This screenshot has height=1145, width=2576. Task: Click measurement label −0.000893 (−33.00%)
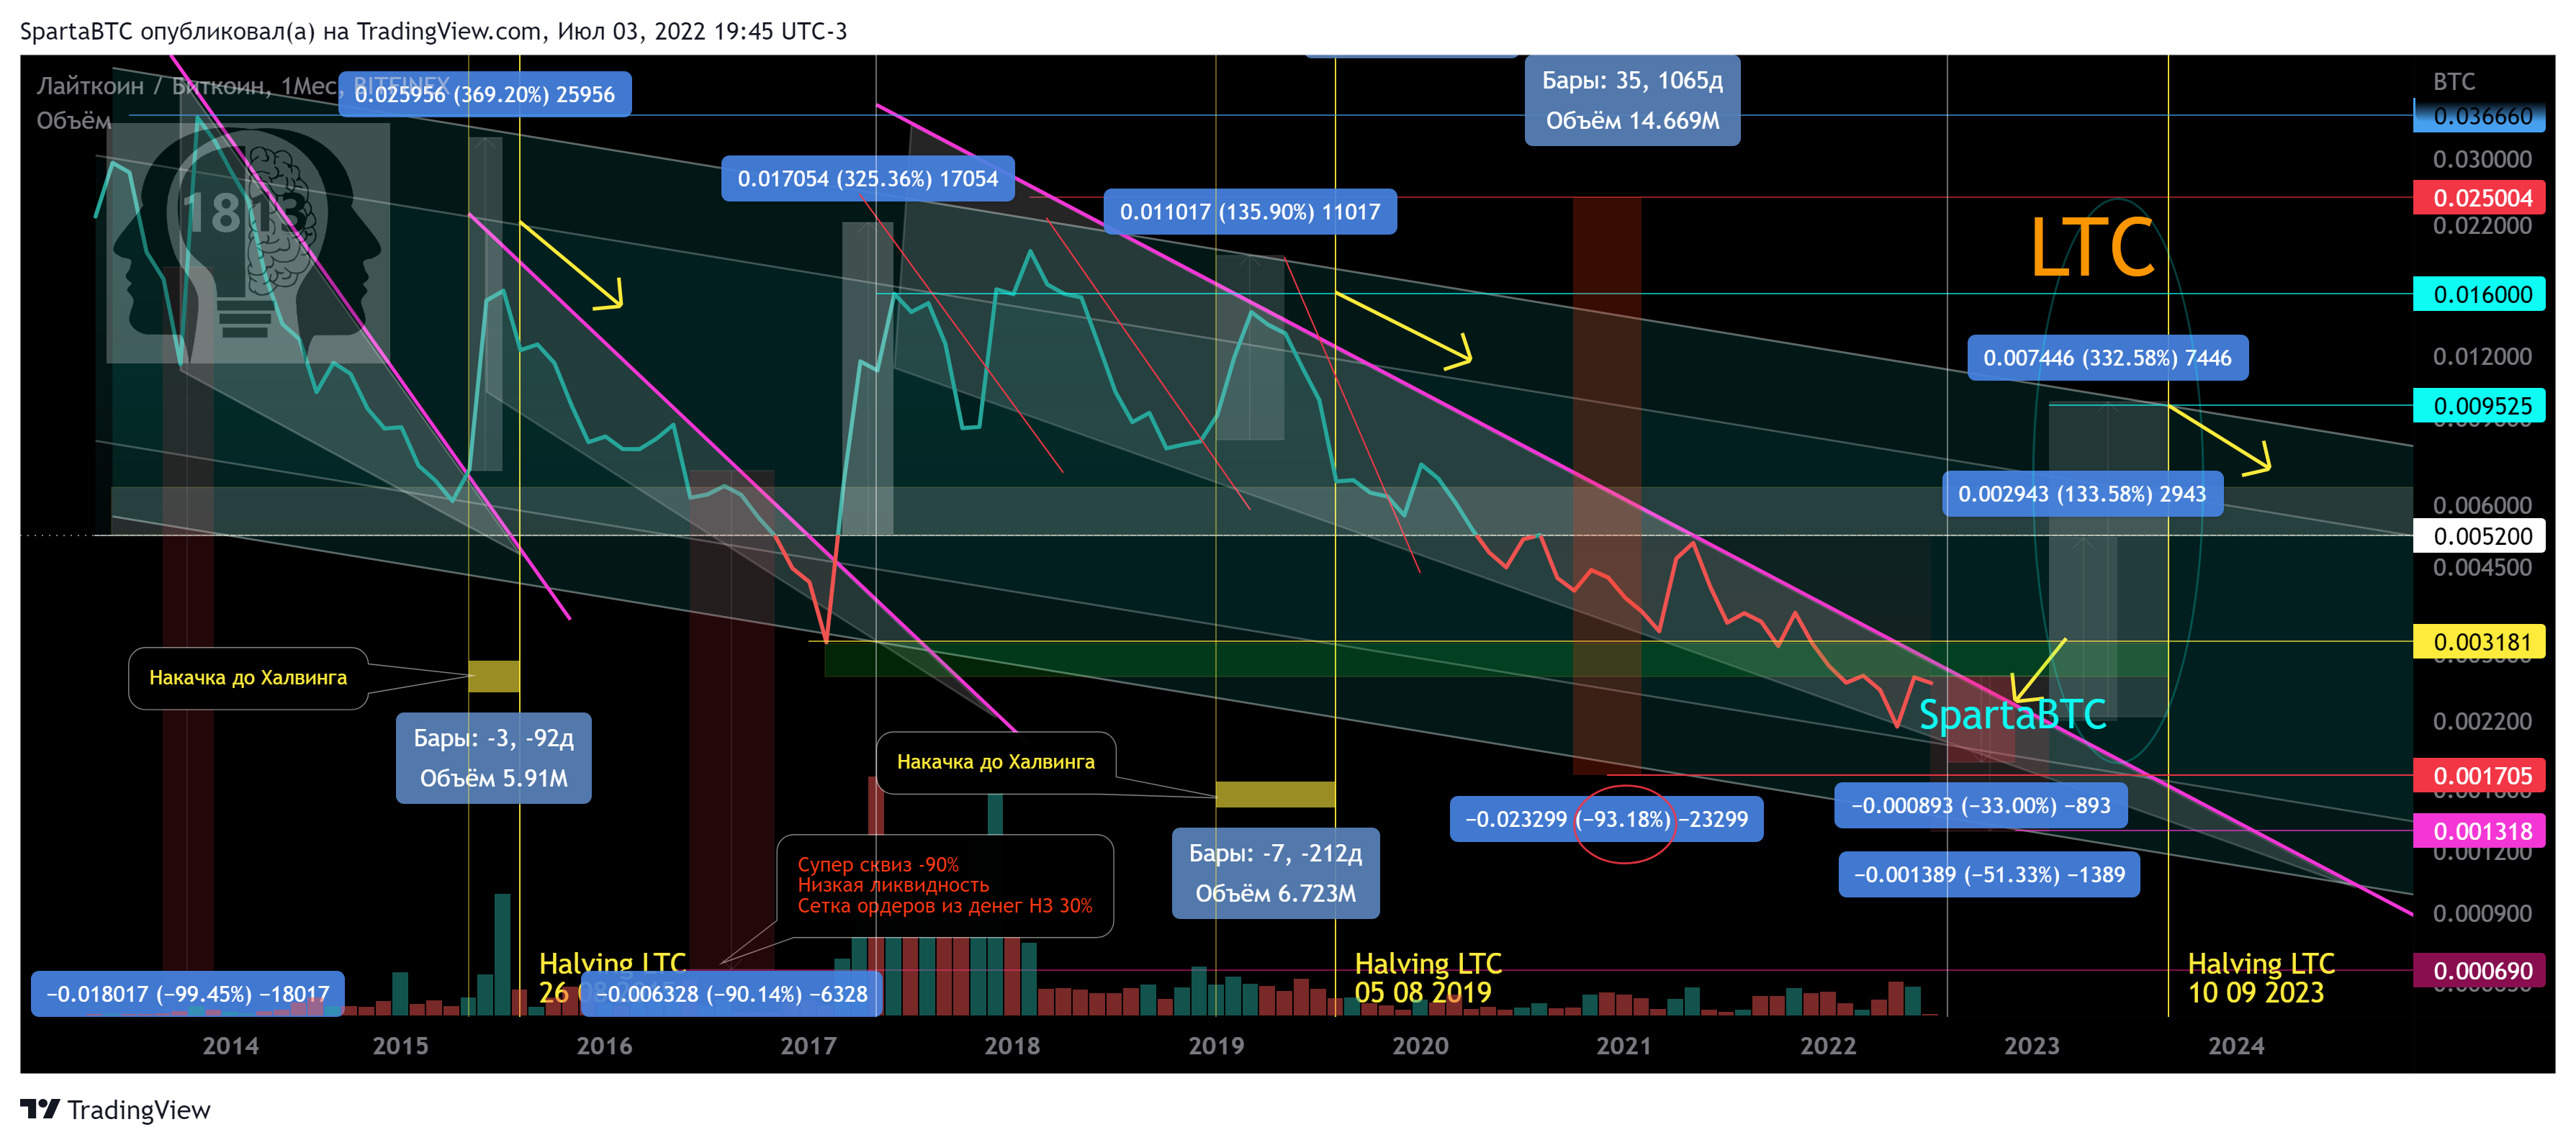coord(1980,806)
